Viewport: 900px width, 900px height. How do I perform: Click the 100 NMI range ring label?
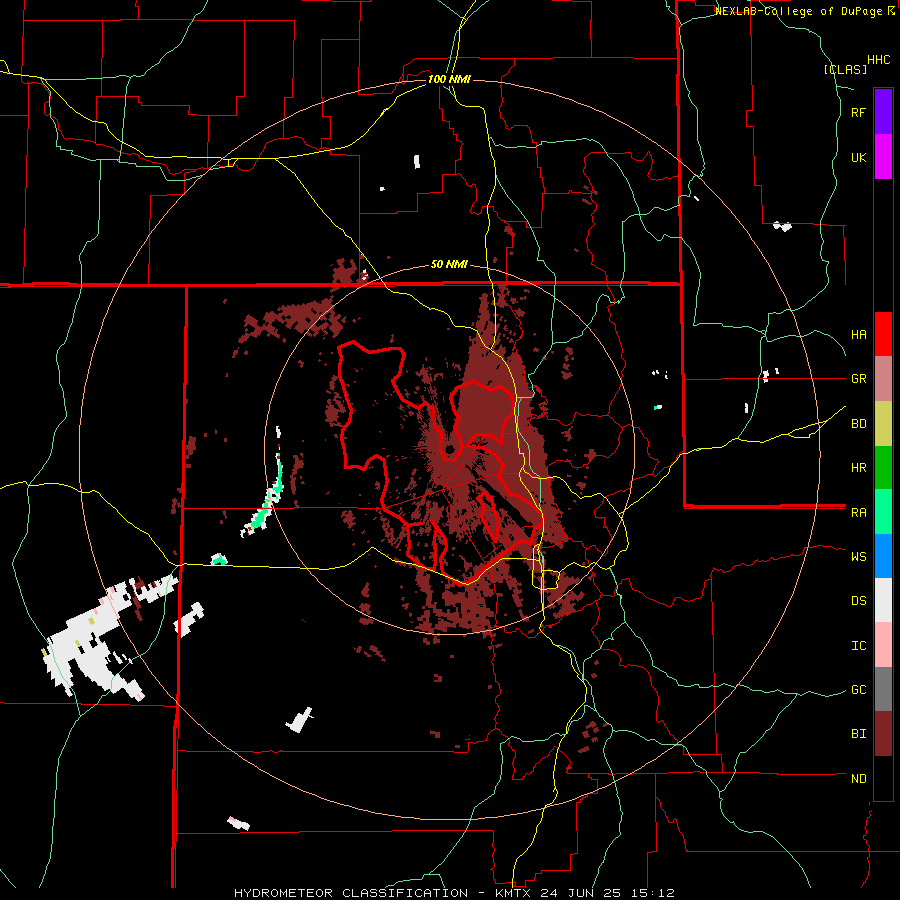tap(449, 79)
